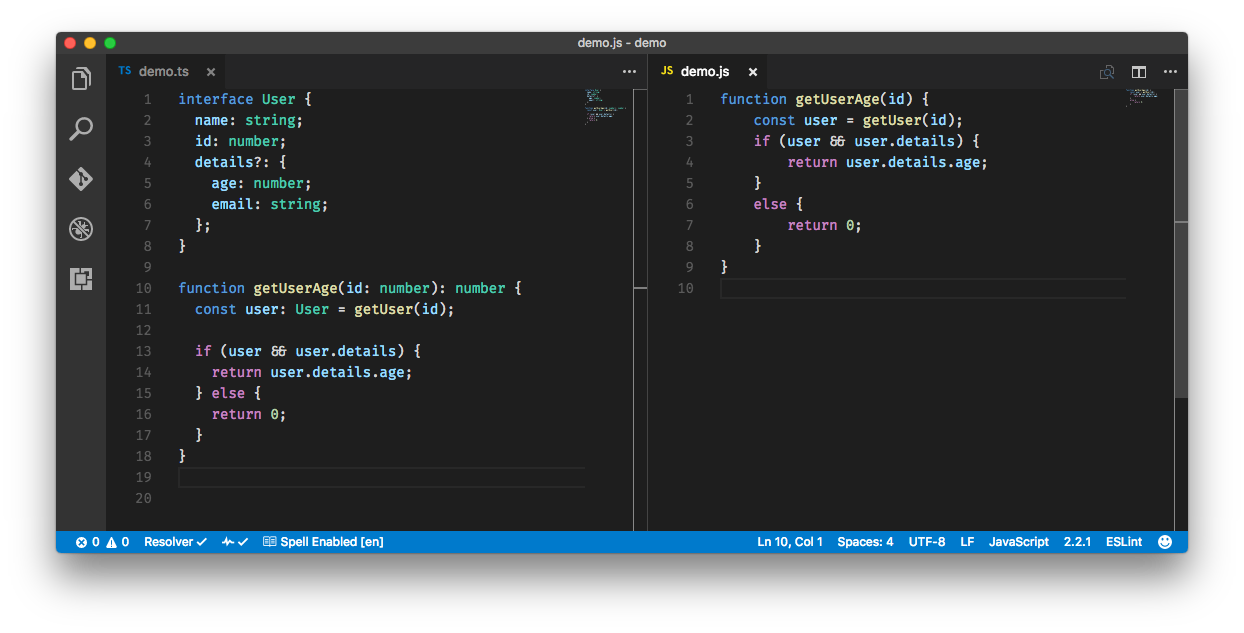Click 'email: string;' in demo.ts

click(270, 204)
